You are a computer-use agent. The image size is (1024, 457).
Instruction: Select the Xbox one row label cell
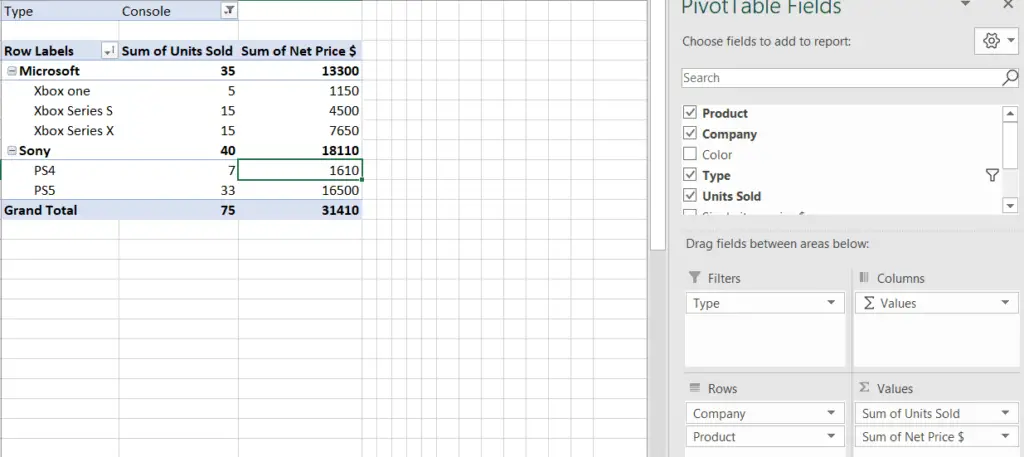[60, 91]
